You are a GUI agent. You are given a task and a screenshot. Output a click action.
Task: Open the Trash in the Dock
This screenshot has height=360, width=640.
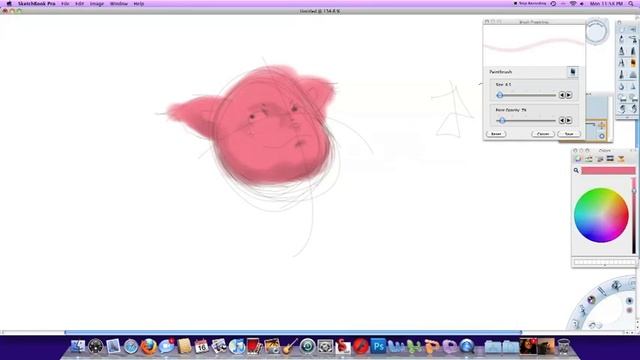564,347
